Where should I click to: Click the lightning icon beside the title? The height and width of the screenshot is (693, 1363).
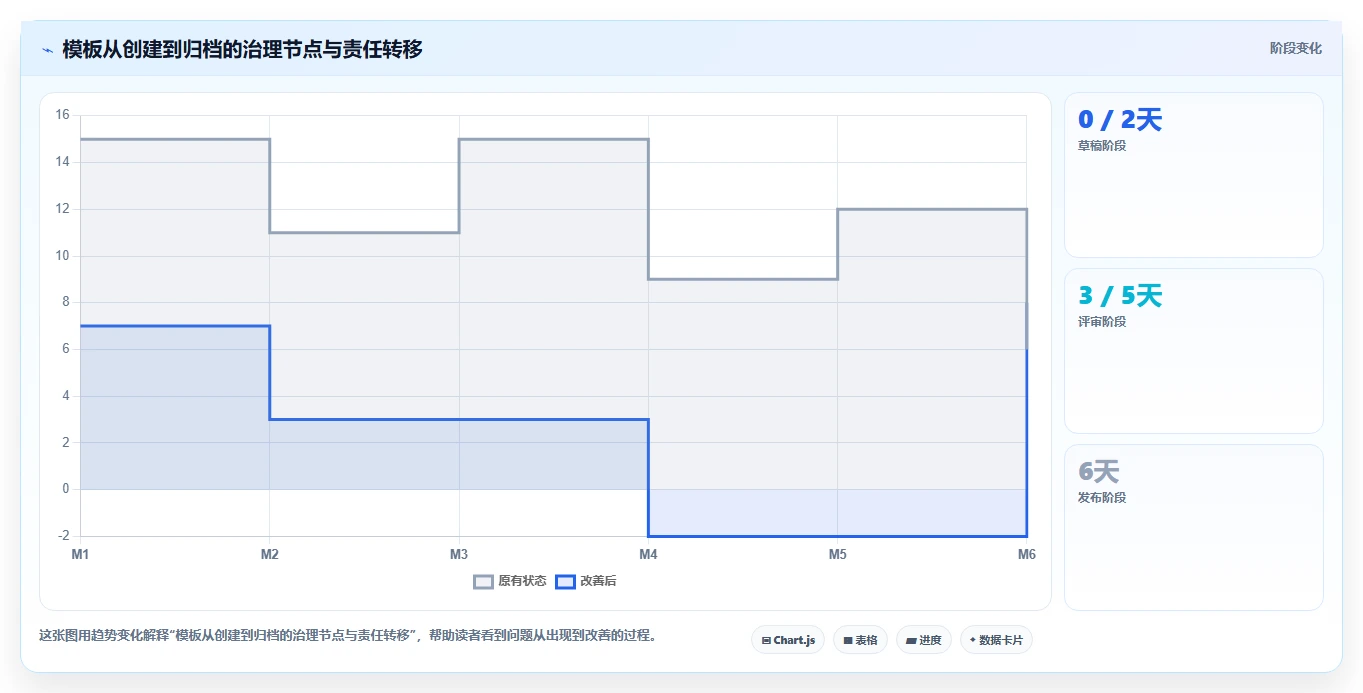[x=47, y=49]
